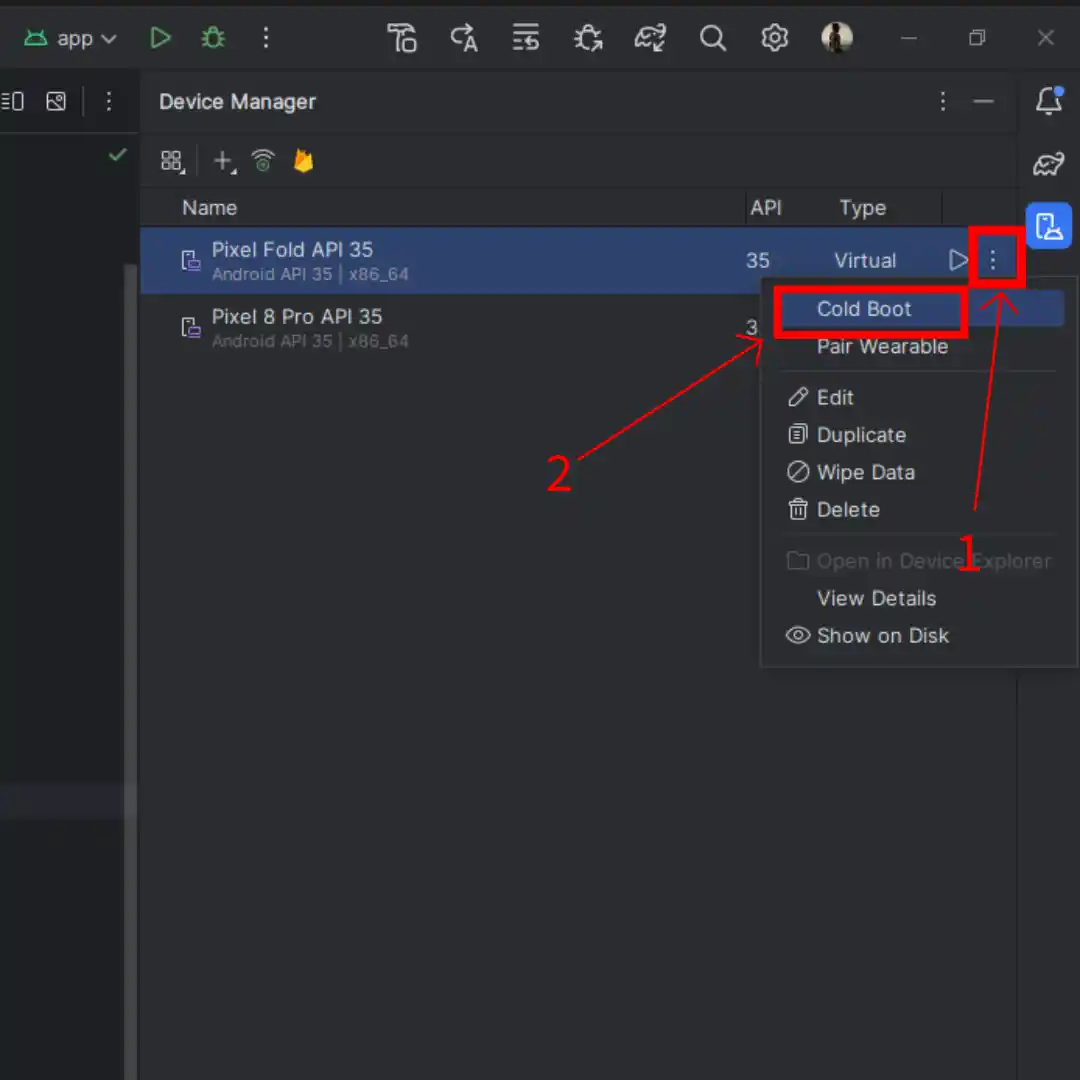Debug the app with the bug icon
1080x1080 pixels.
213,38
